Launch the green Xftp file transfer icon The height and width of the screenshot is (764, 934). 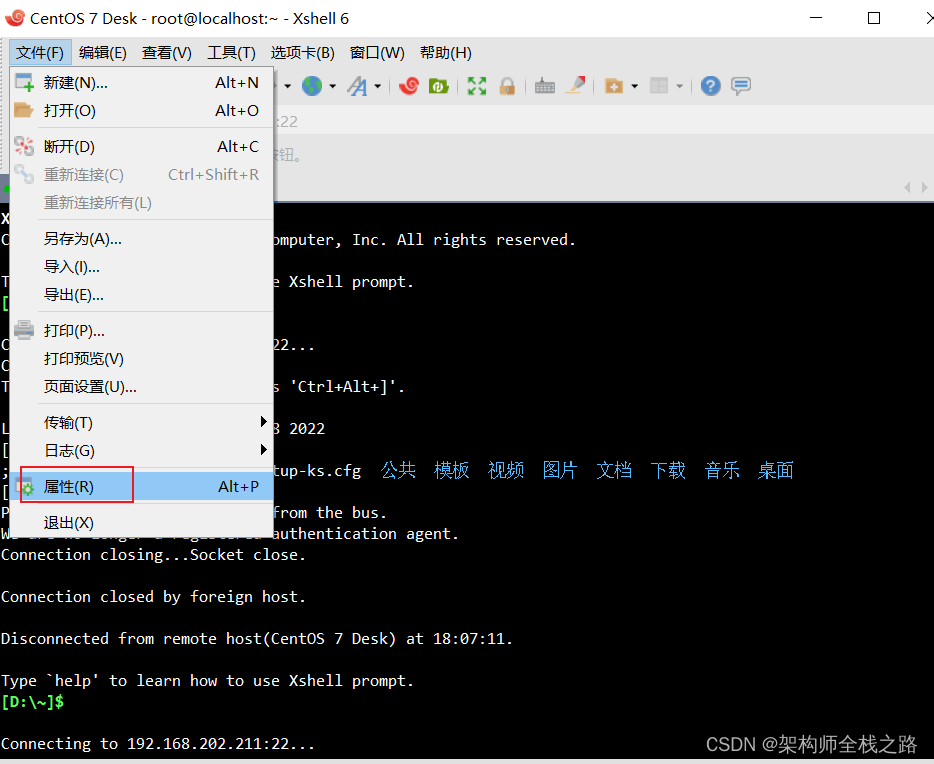click(x=438, y=86)
